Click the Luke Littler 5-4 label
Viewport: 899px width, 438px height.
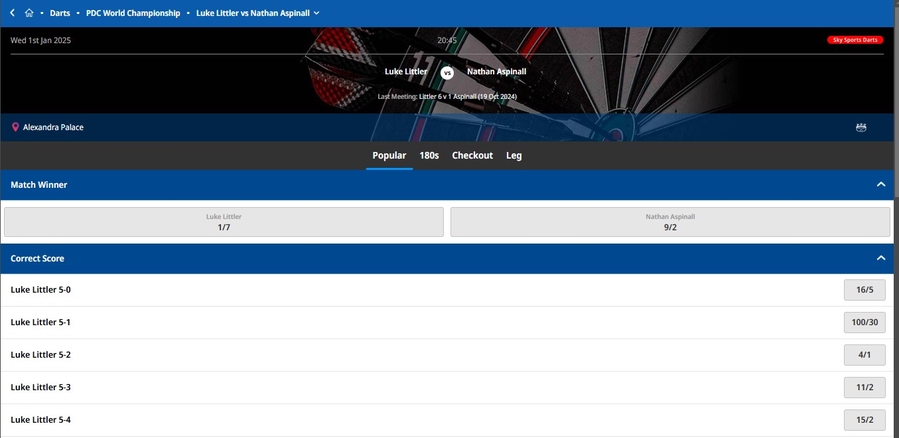[x=41, y=420]
